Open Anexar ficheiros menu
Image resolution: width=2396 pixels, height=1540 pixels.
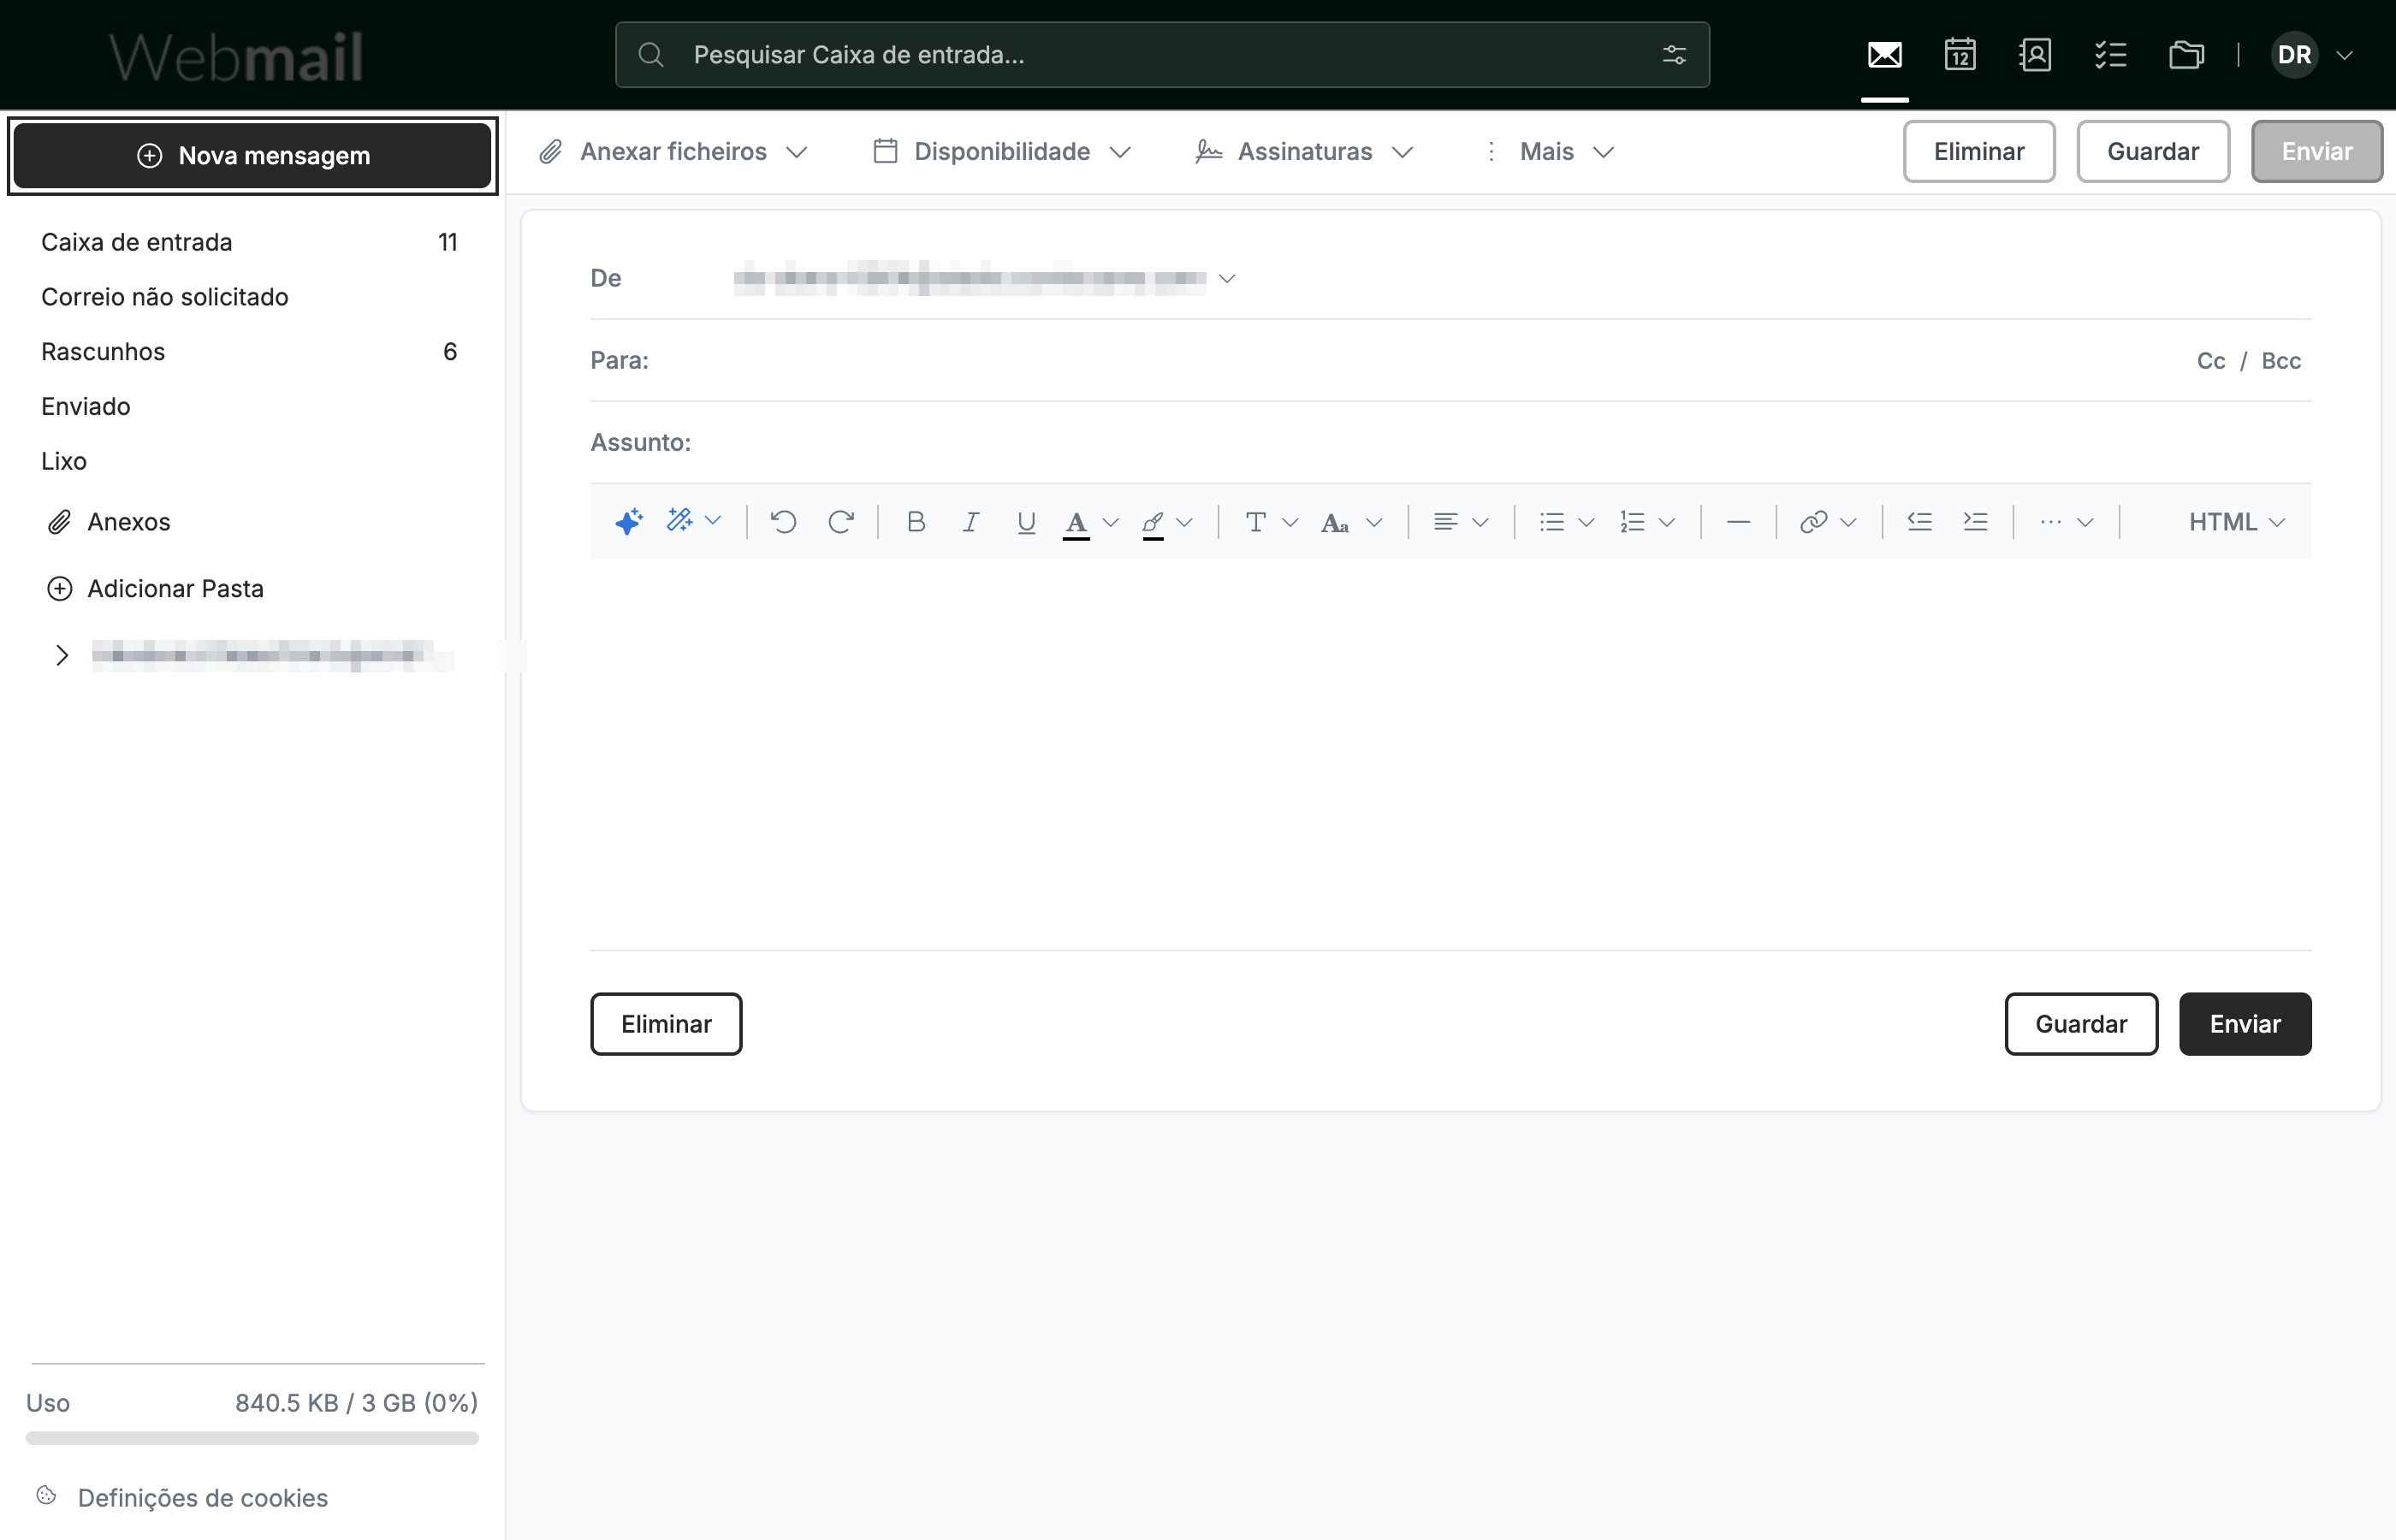pos(673,152)
